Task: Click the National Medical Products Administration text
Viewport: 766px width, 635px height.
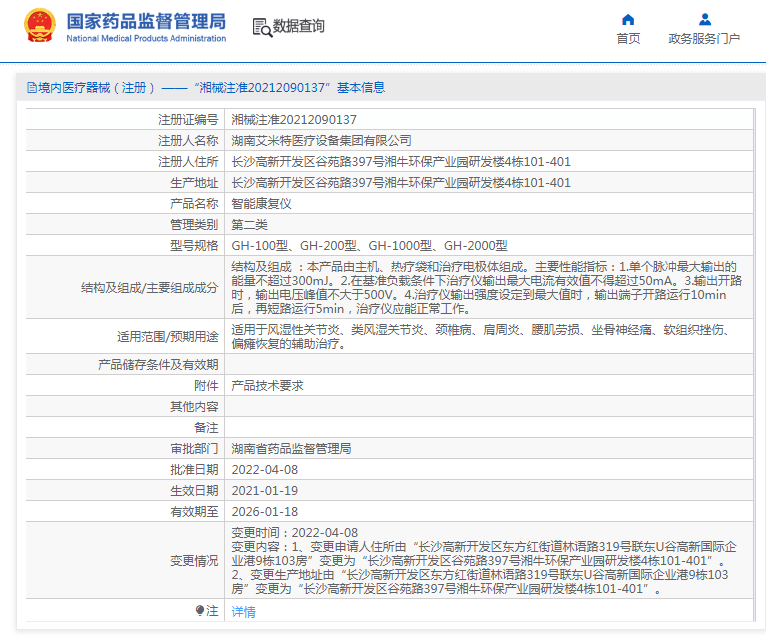Action: 146,39
